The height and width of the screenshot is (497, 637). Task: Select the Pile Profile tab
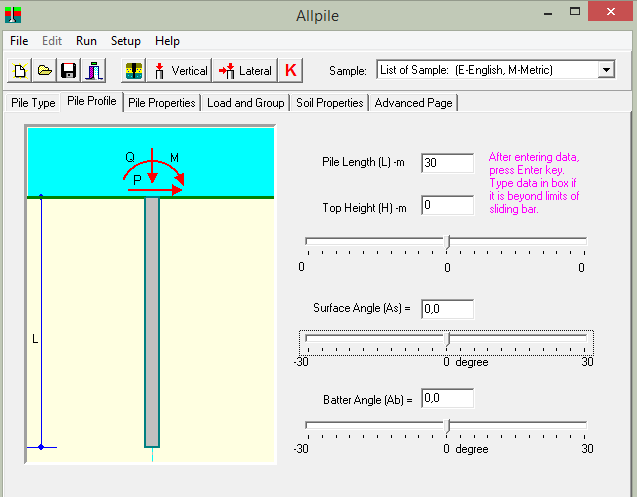[92, 101]
